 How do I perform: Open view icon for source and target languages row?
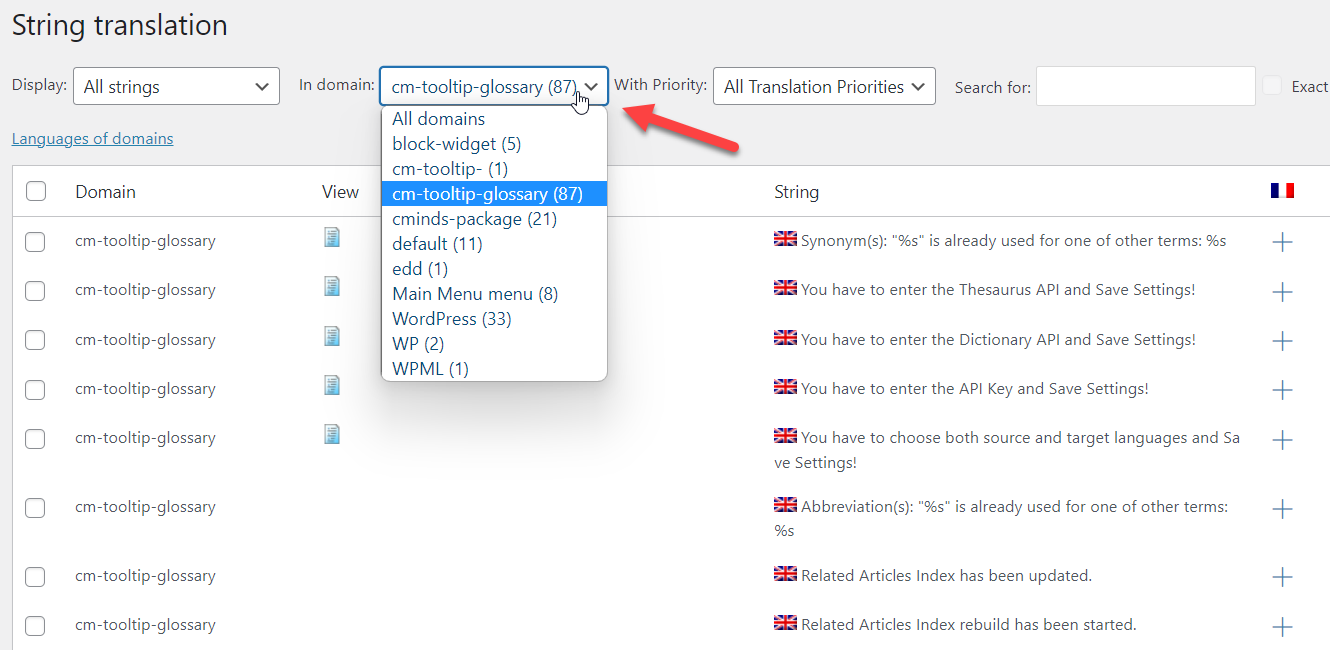click(331, 434)
